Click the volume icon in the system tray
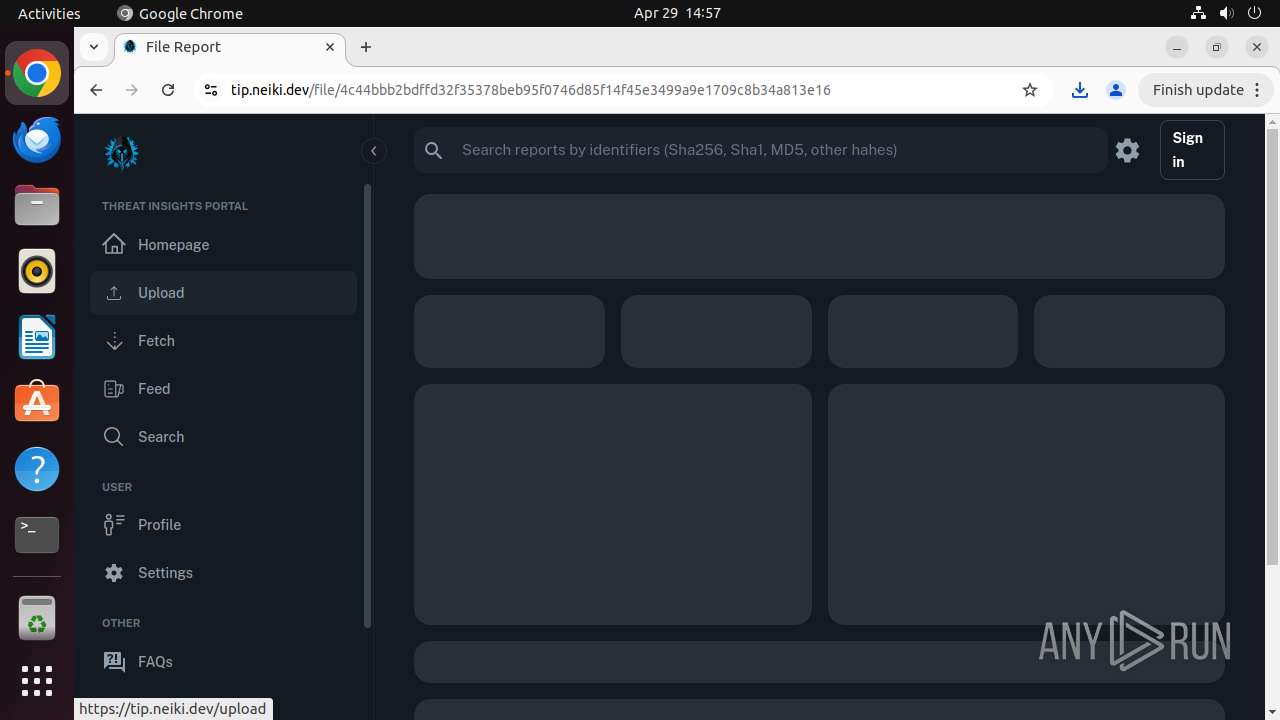The width and height of the screenshot is (1280, 720). click(1227, 13)
